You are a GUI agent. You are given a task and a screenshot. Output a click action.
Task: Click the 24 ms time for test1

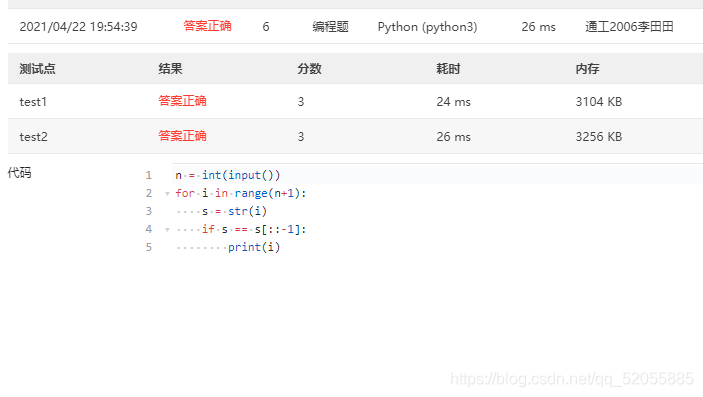(453, 102)
